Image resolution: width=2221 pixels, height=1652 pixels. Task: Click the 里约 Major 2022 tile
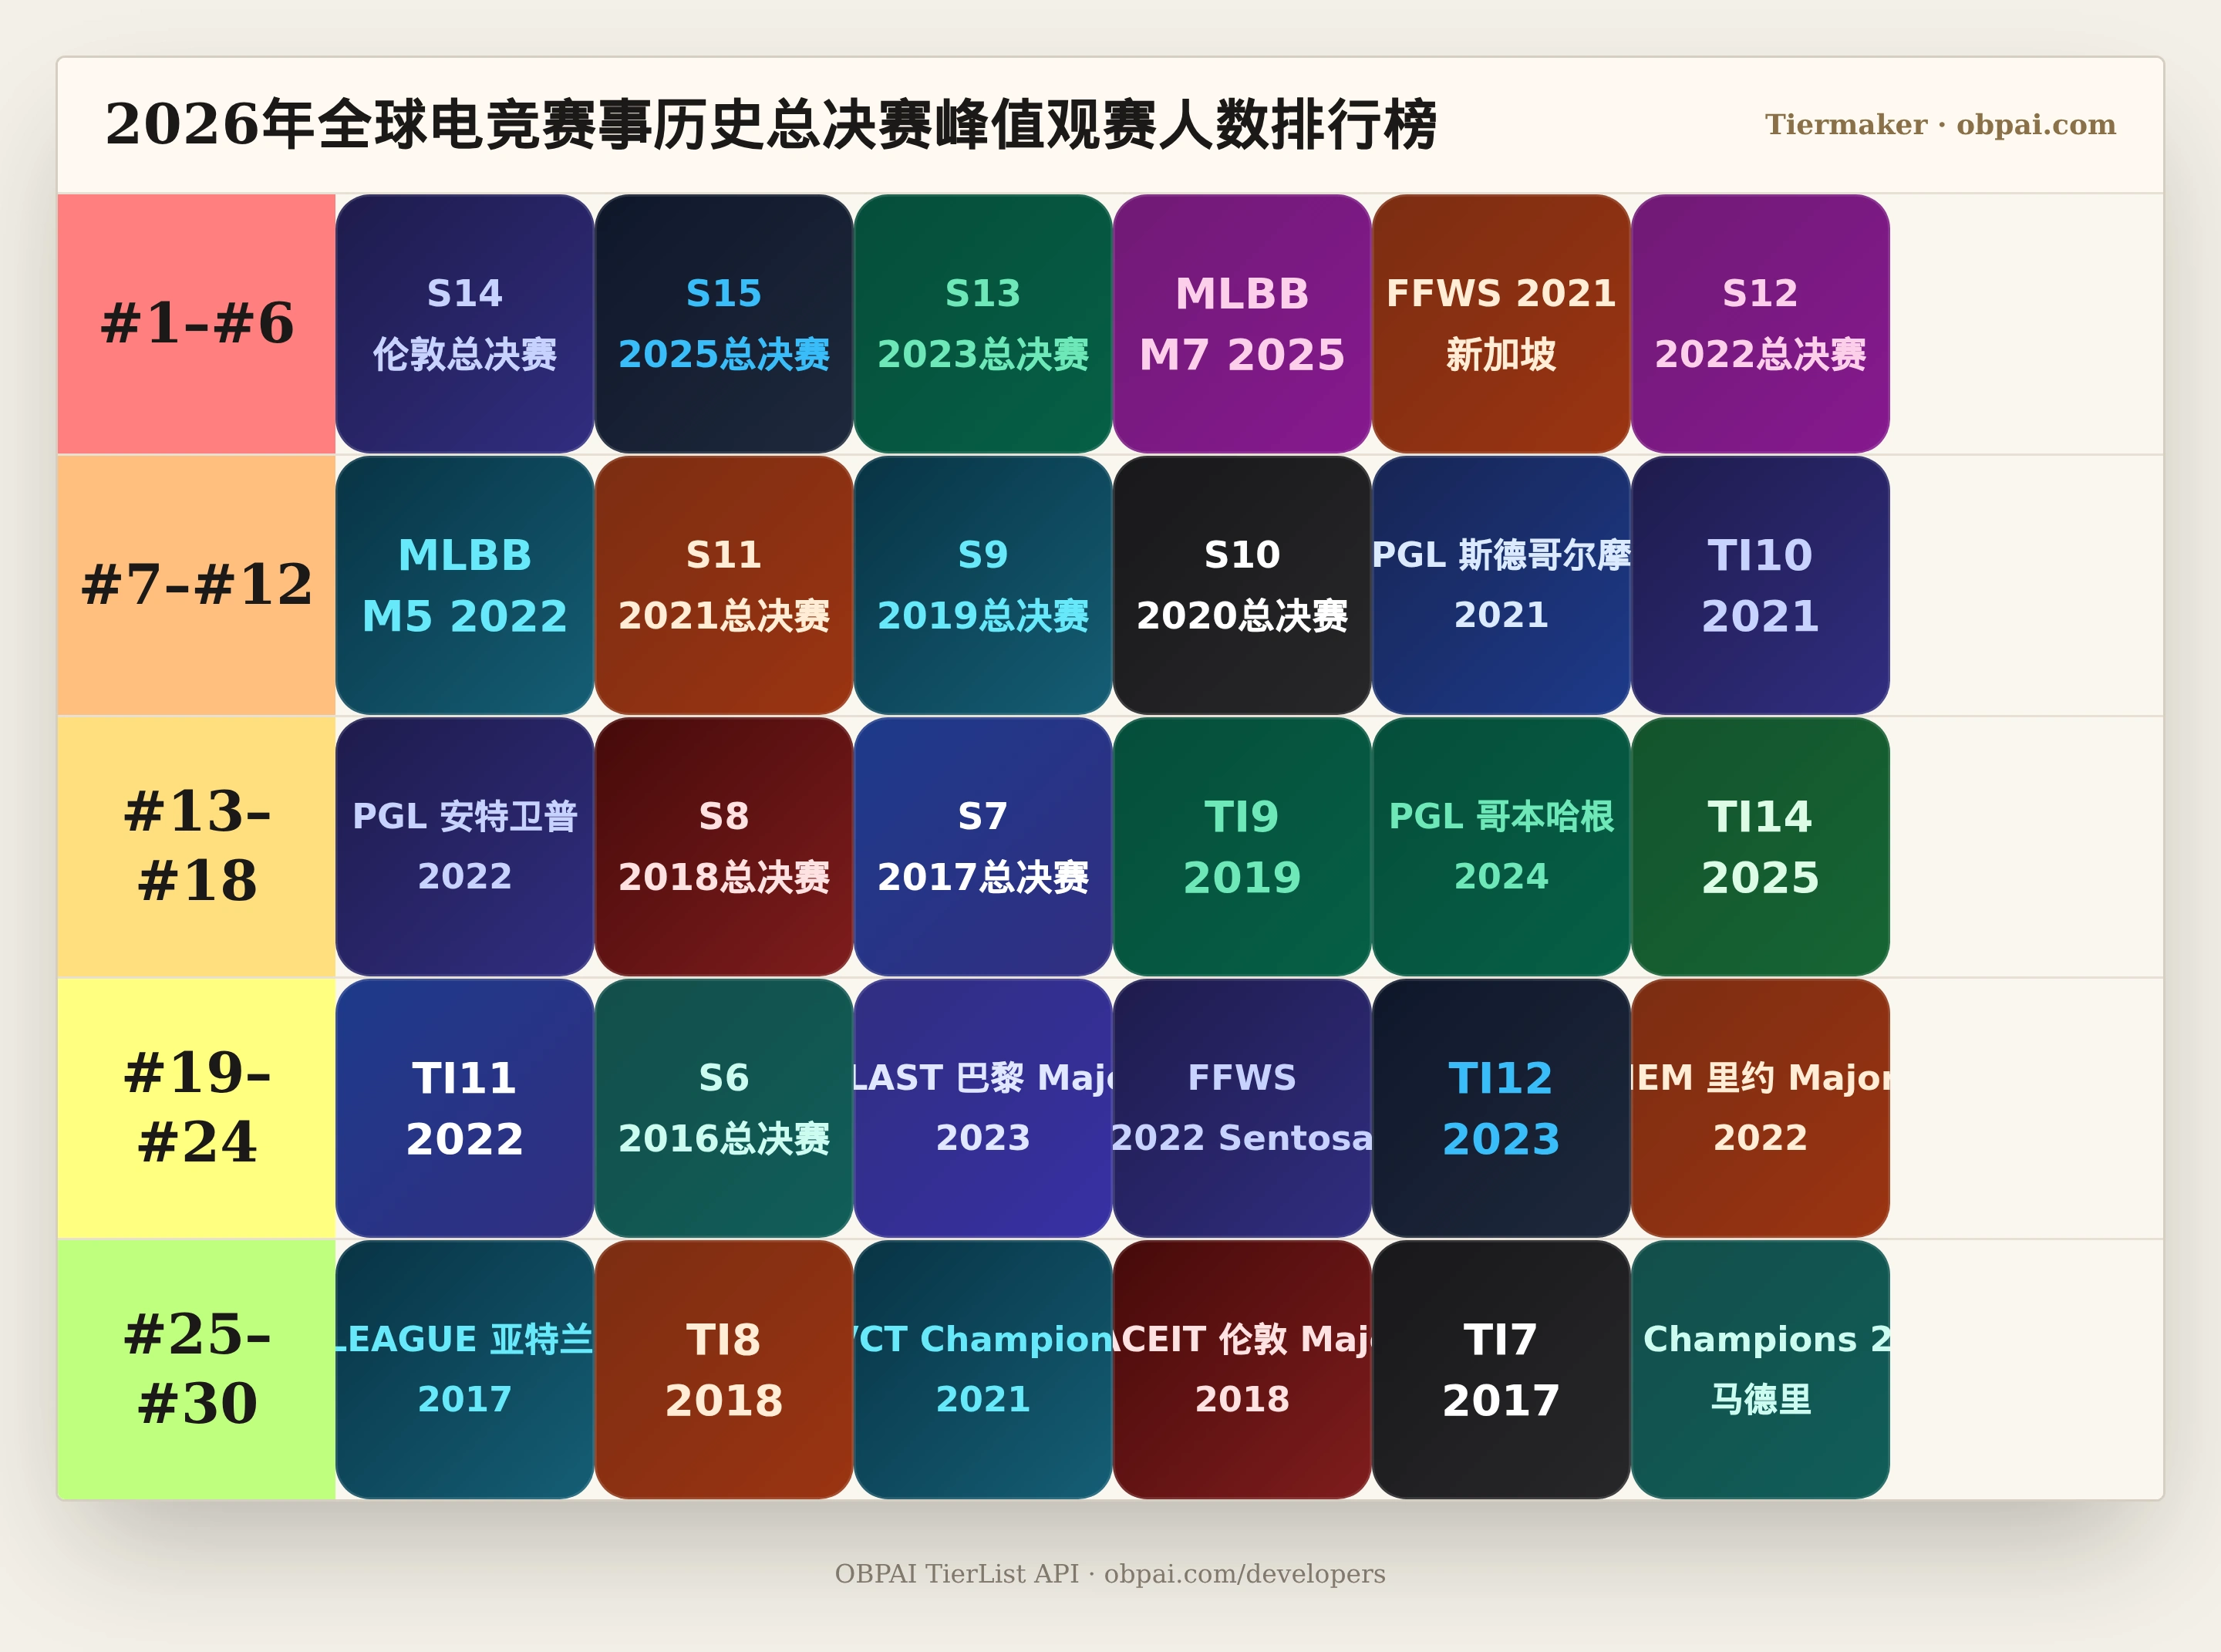coord(1760,1108)
